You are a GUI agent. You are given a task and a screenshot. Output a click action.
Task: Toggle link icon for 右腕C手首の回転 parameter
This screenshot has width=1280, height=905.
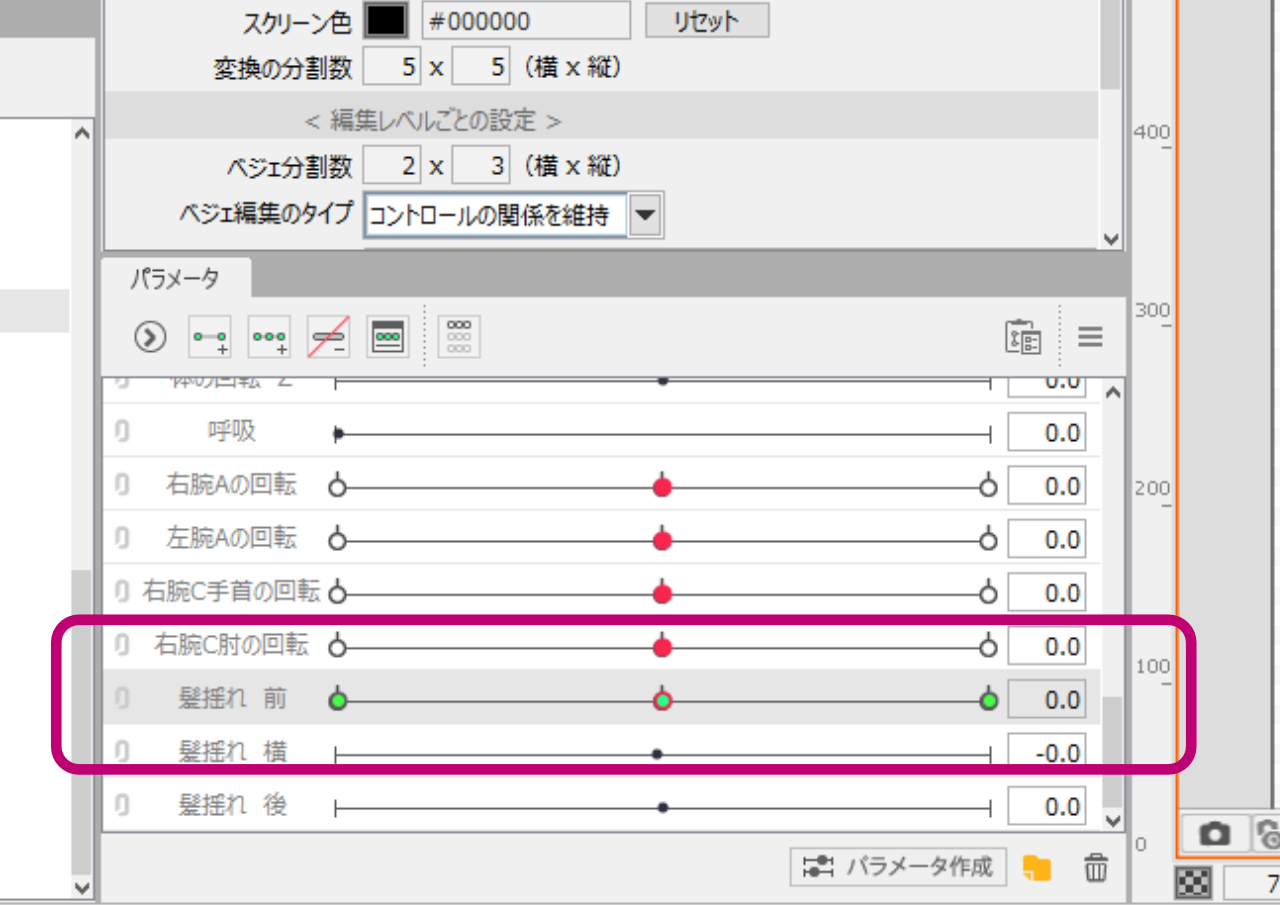point(122,593)
